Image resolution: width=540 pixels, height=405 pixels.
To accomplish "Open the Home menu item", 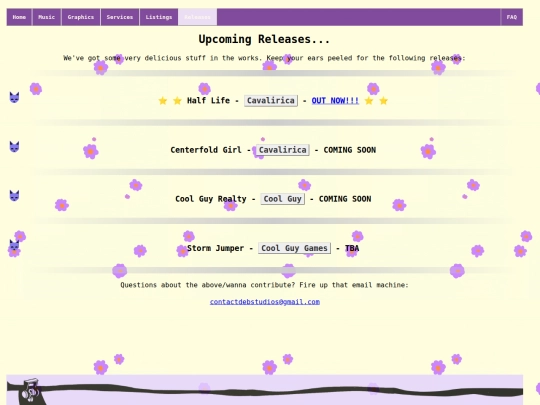I will (19, 17).
